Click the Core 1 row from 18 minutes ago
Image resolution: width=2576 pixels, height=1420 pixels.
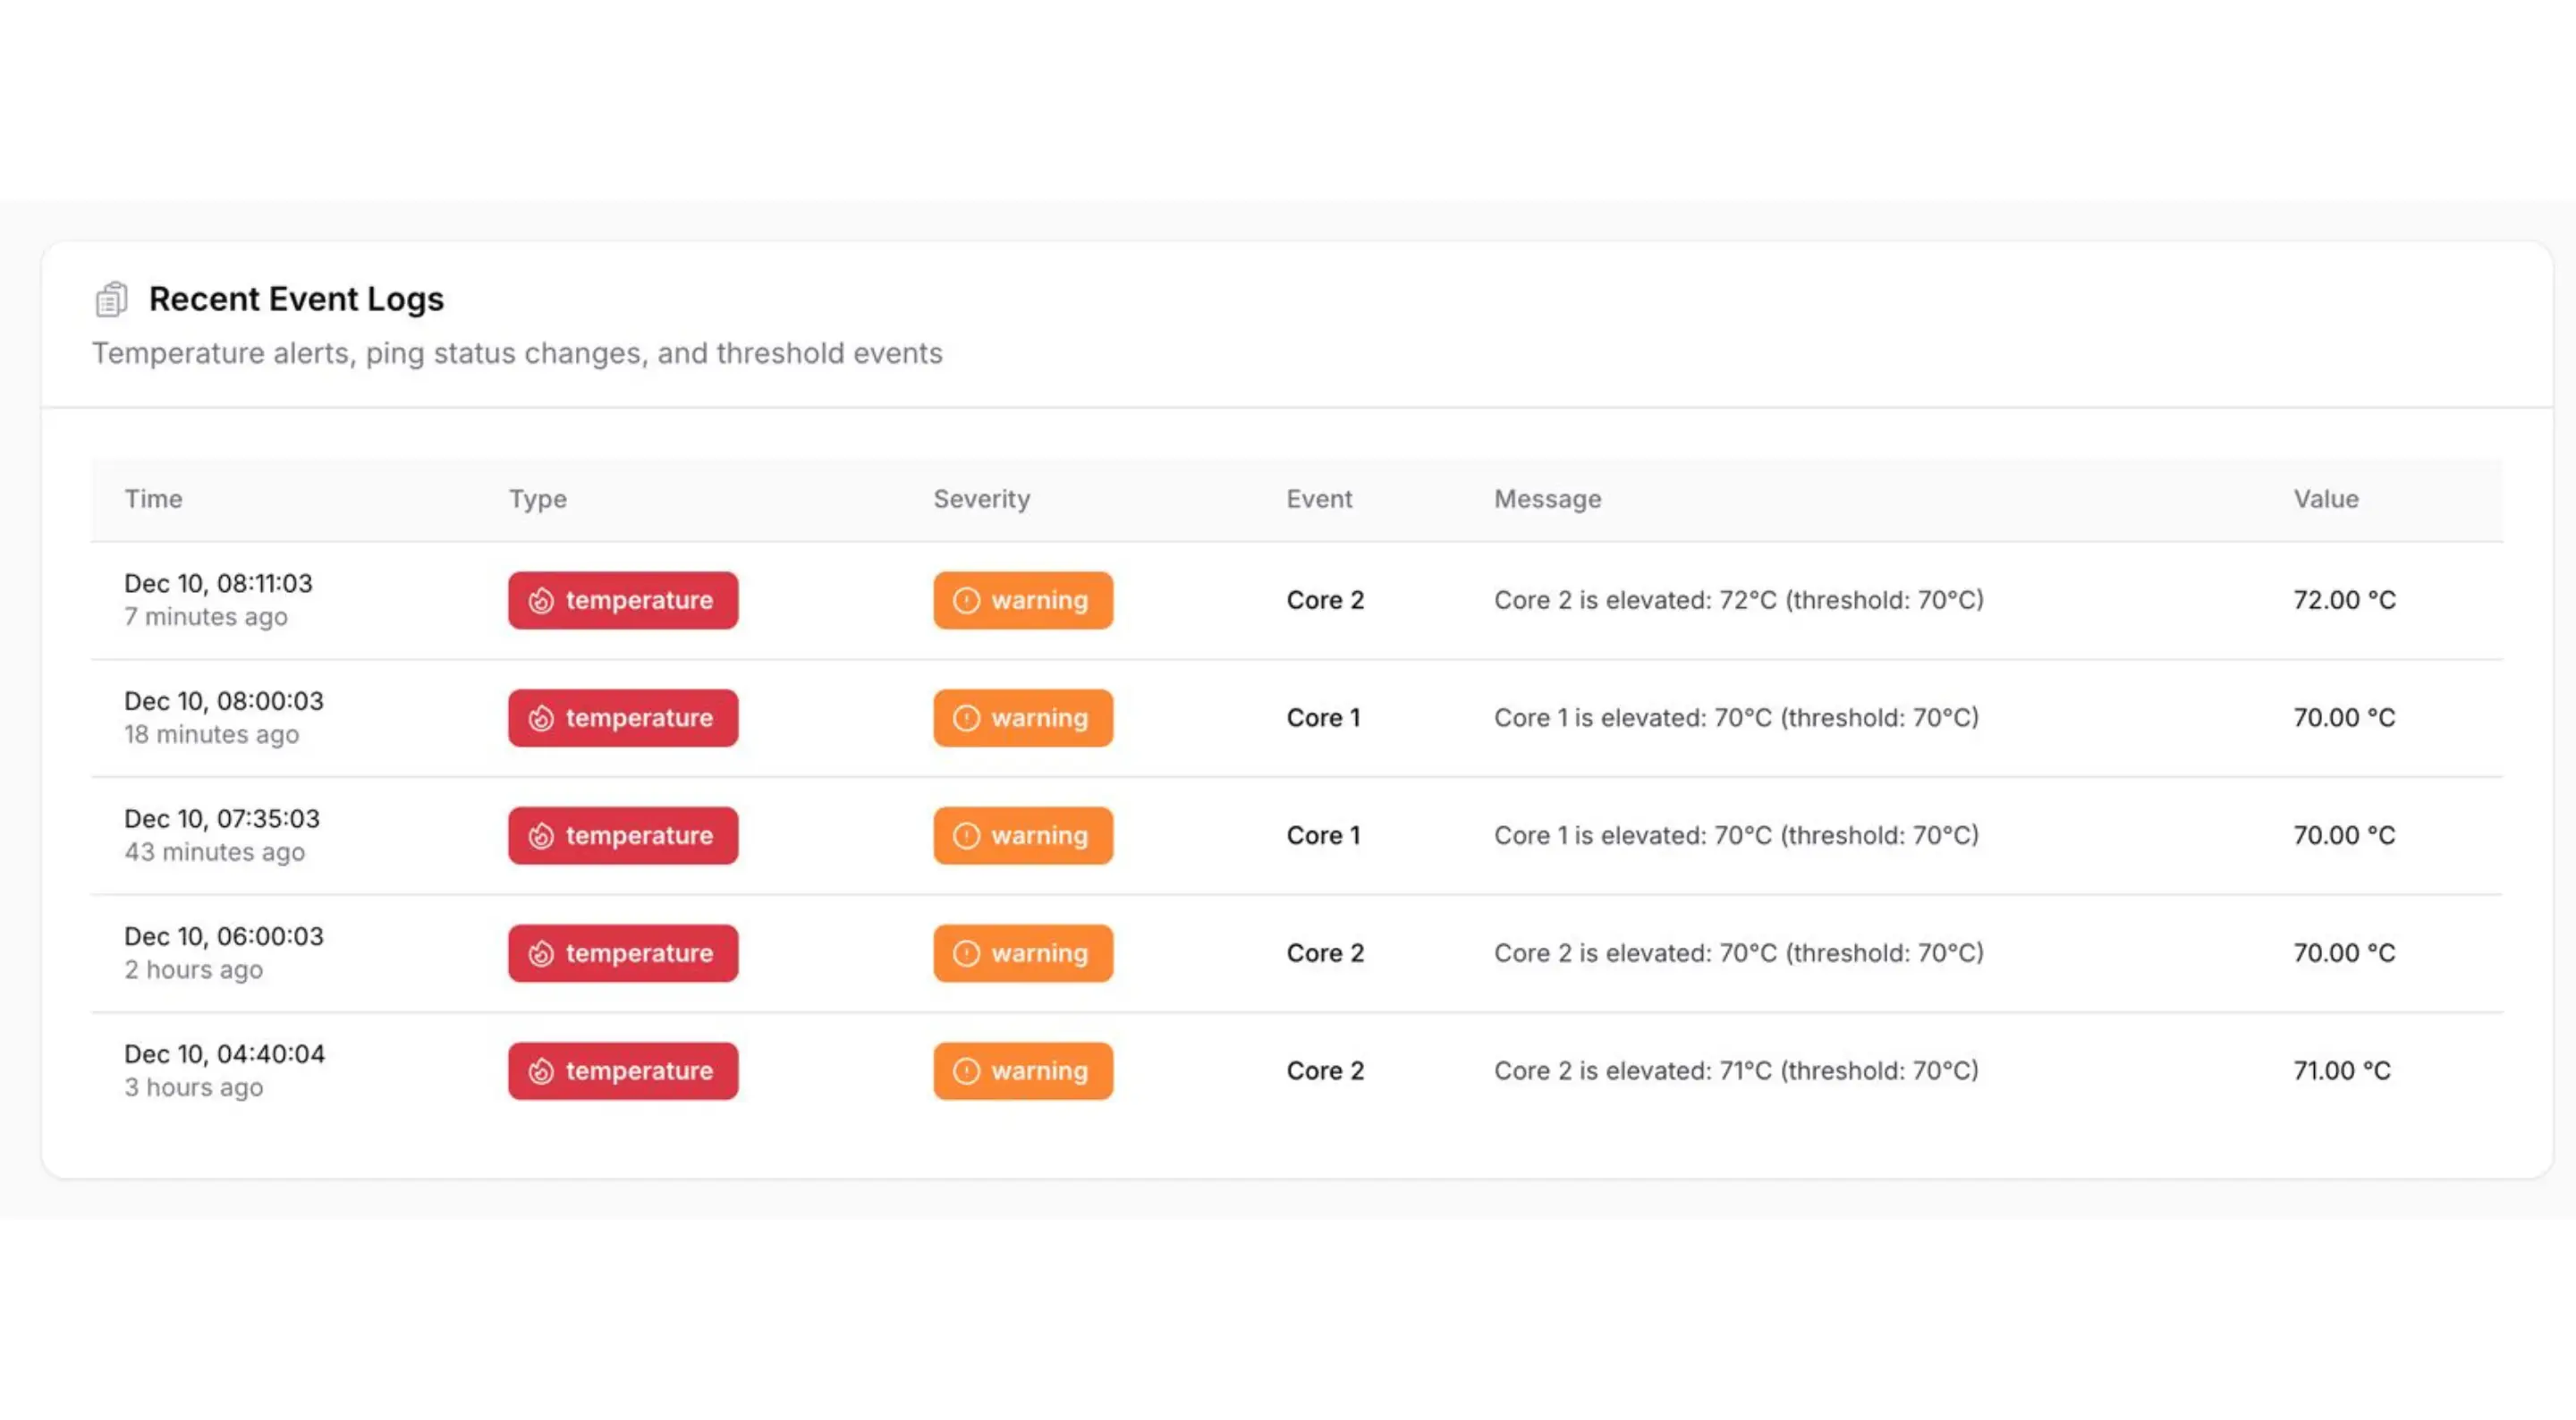(1324, 718)
